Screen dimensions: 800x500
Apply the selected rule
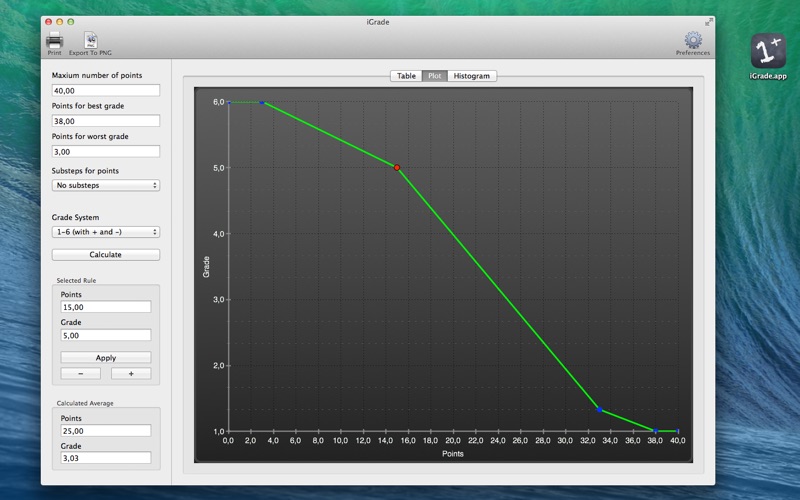pos(106,358)
